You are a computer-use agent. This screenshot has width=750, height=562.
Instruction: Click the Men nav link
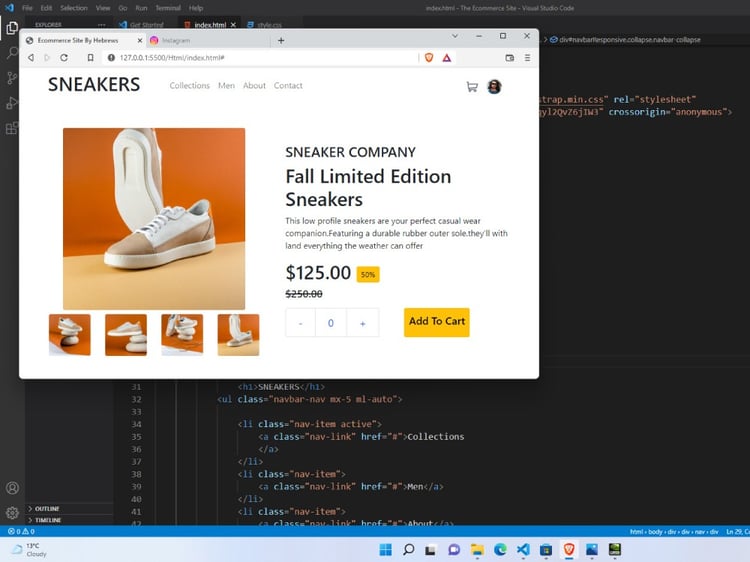pyautogui.click(x=226, y=86)
